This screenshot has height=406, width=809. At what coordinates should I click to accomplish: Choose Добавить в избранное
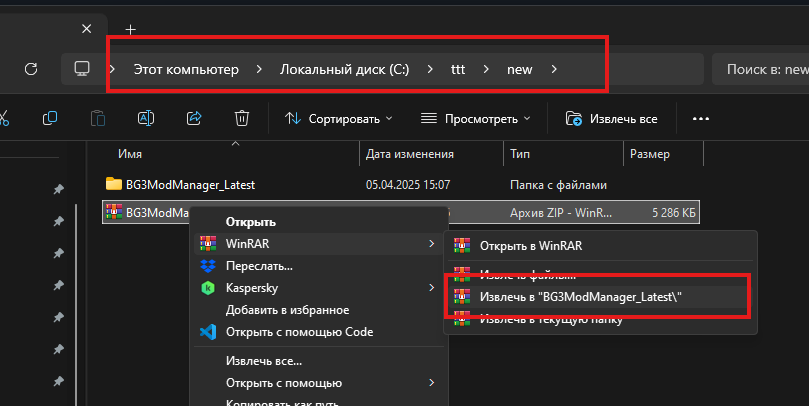pyautogui.click(x=318, y=310)
